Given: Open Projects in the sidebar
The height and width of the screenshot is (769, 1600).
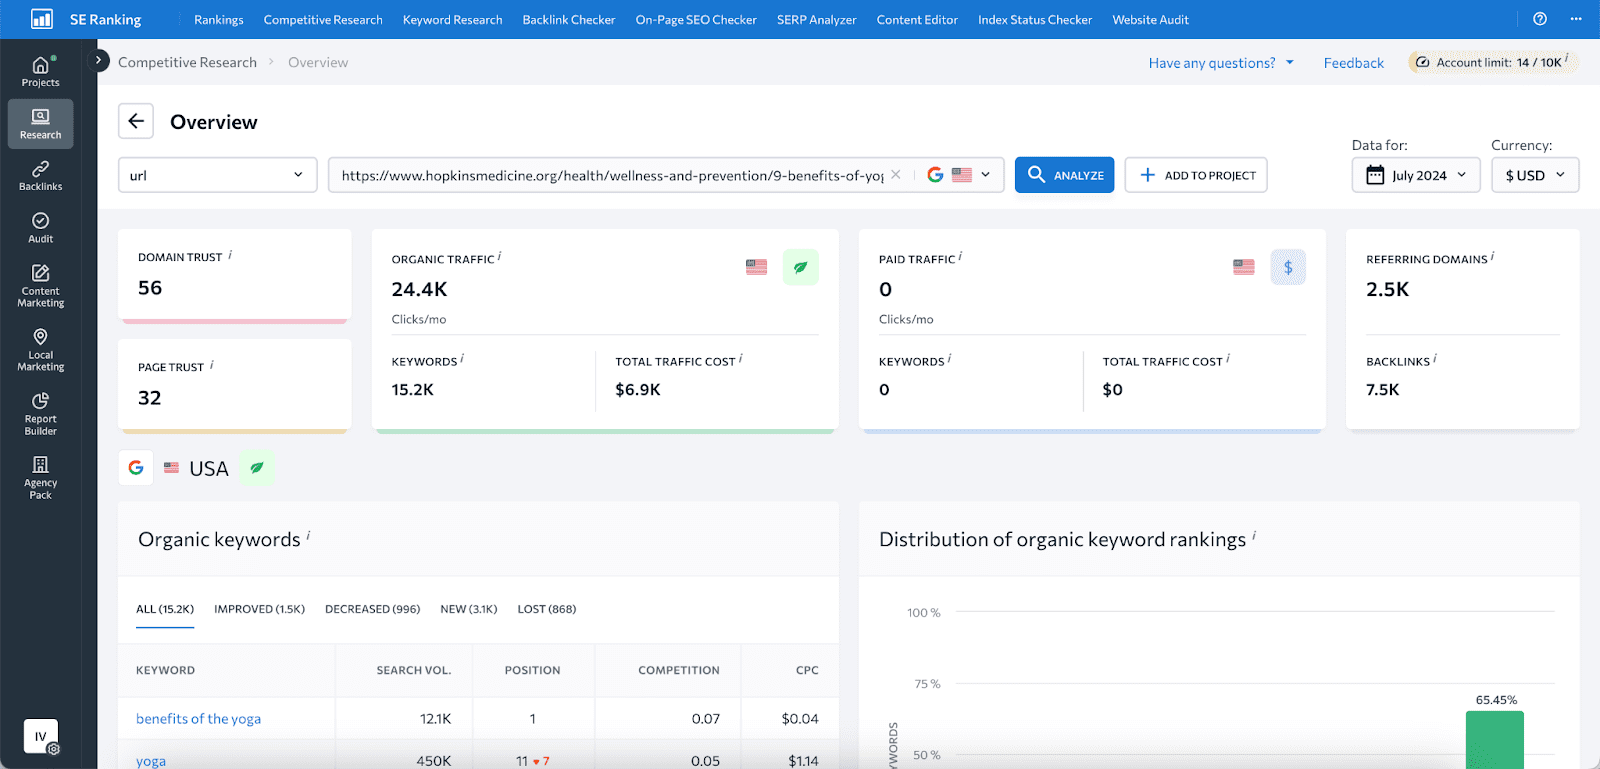Looking at the screenshot, I should click(x=40, y=71).
